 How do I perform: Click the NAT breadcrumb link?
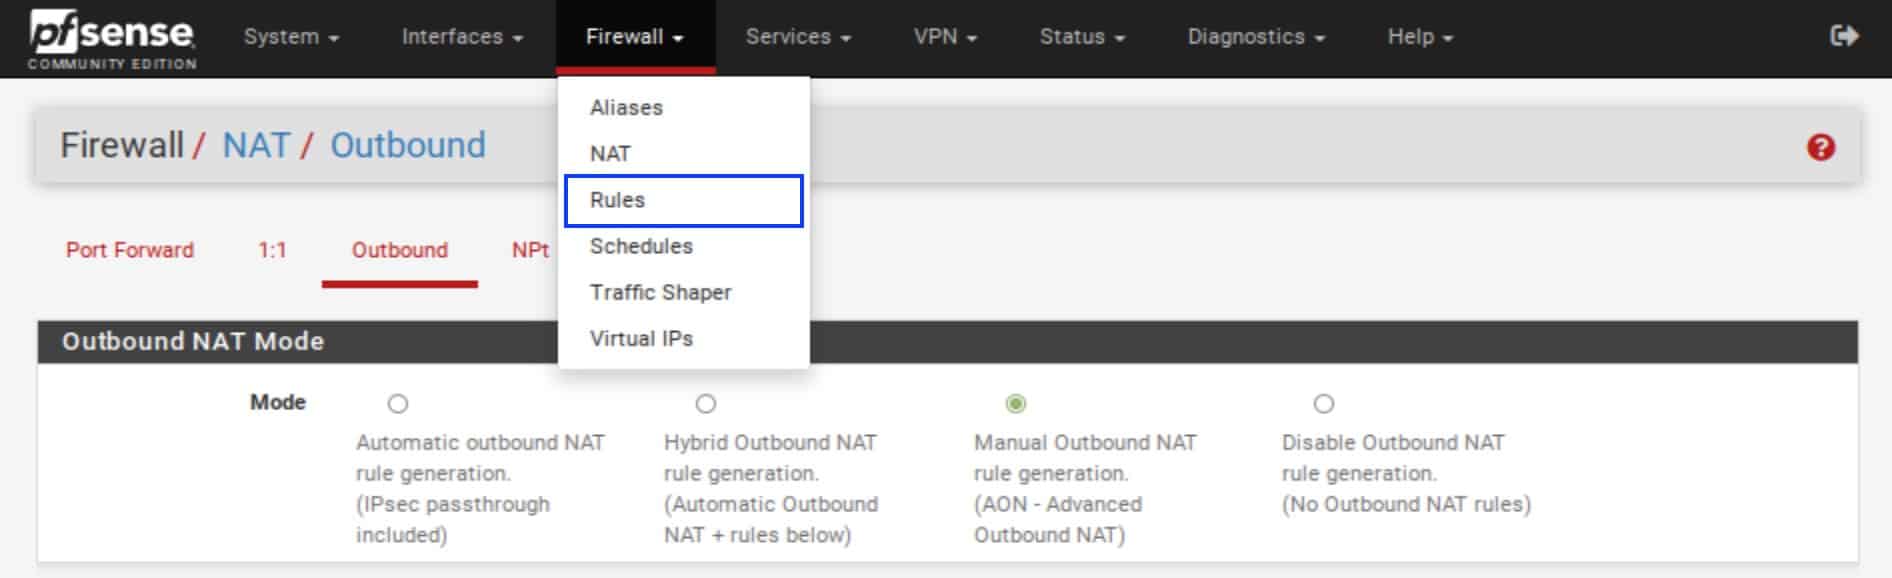pyautogui.click(x=256, y=145)
